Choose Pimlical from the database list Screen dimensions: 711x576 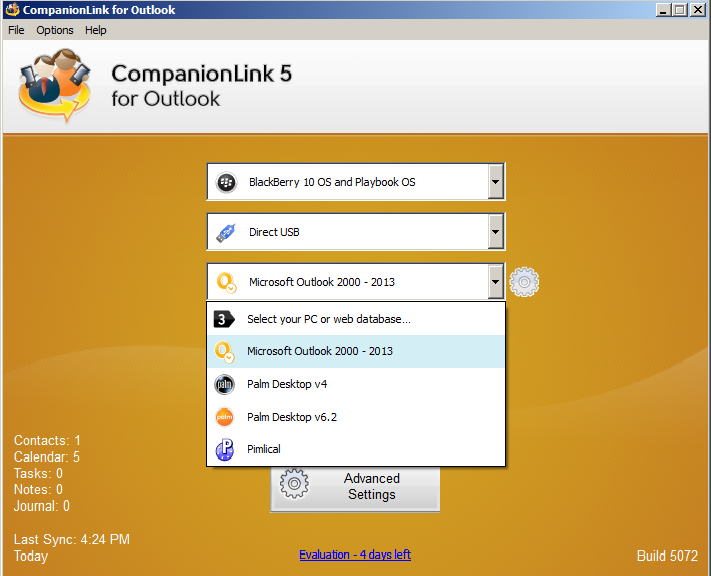356,449
